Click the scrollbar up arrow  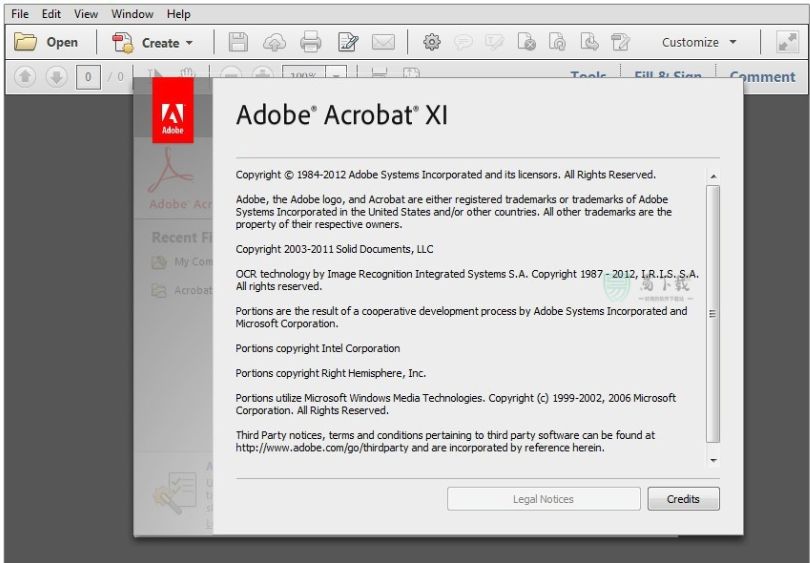click(713, 177)
